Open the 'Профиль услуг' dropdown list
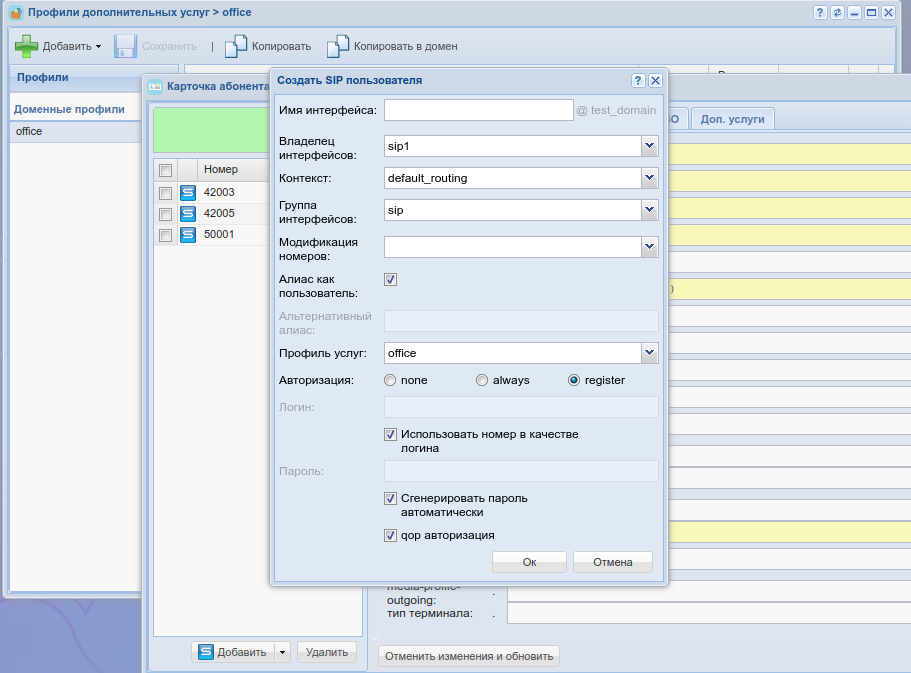Image resolution: width=911 pixels, height=673 pixels. click(x=649, y=353)
